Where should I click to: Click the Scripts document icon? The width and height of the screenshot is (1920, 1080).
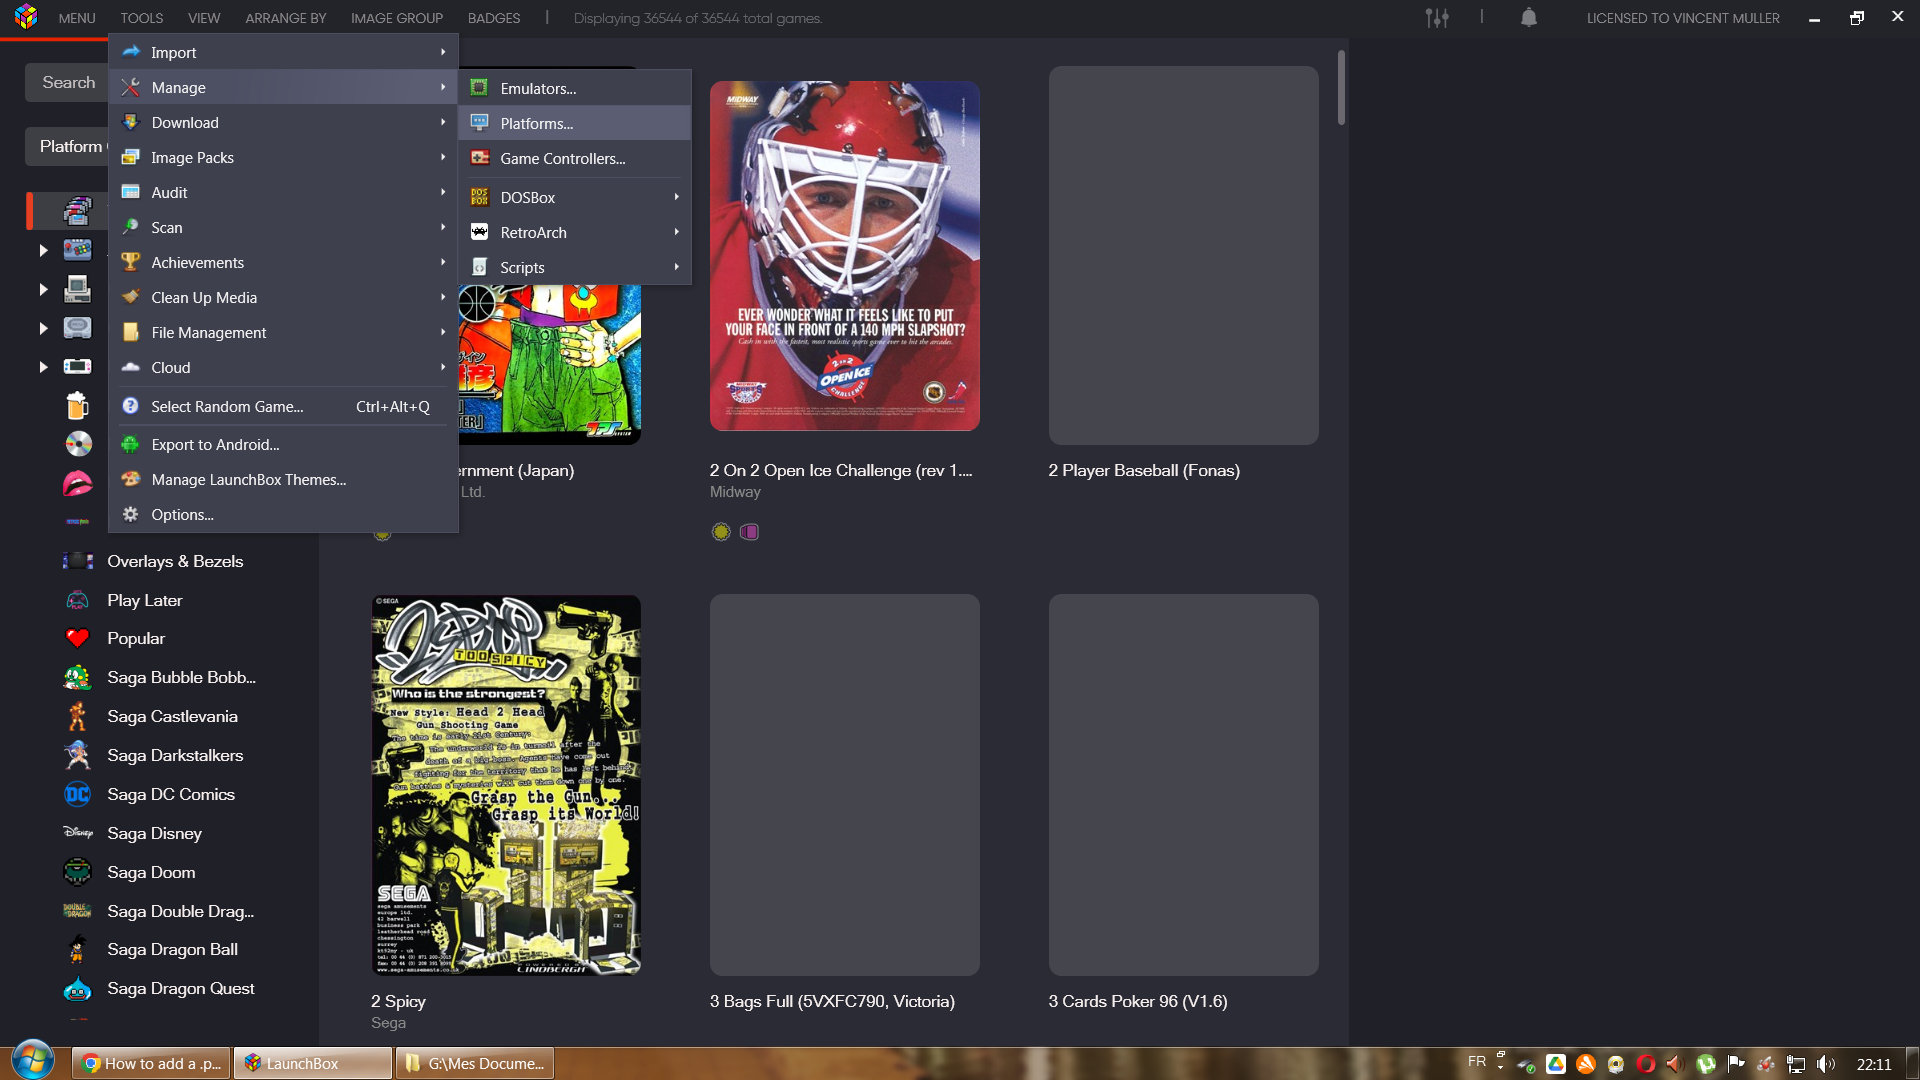[479, 267]
